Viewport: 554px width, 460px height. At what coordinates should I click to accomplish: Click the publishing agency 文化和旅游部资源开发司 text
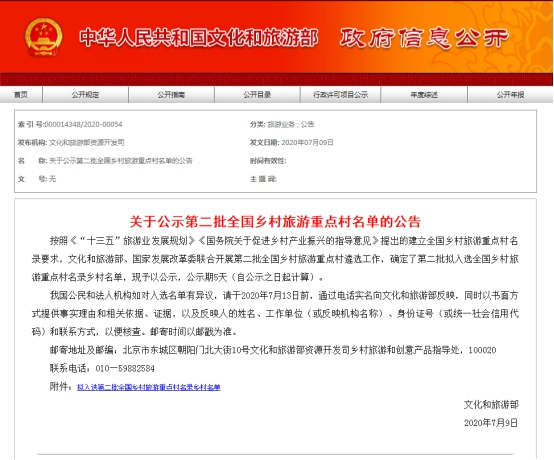[87, 142]
